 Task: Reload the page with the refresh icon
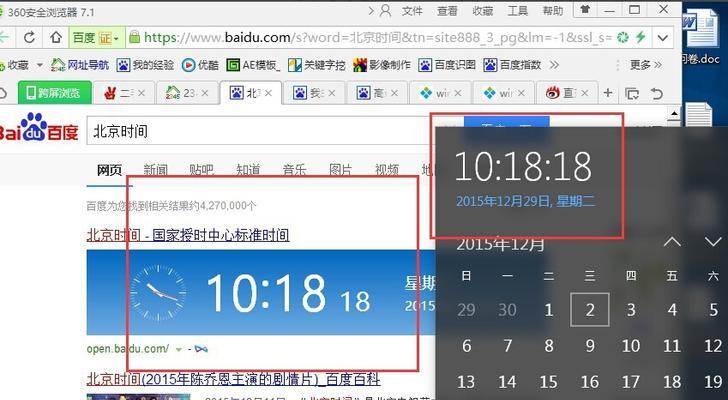pos(29,37)
